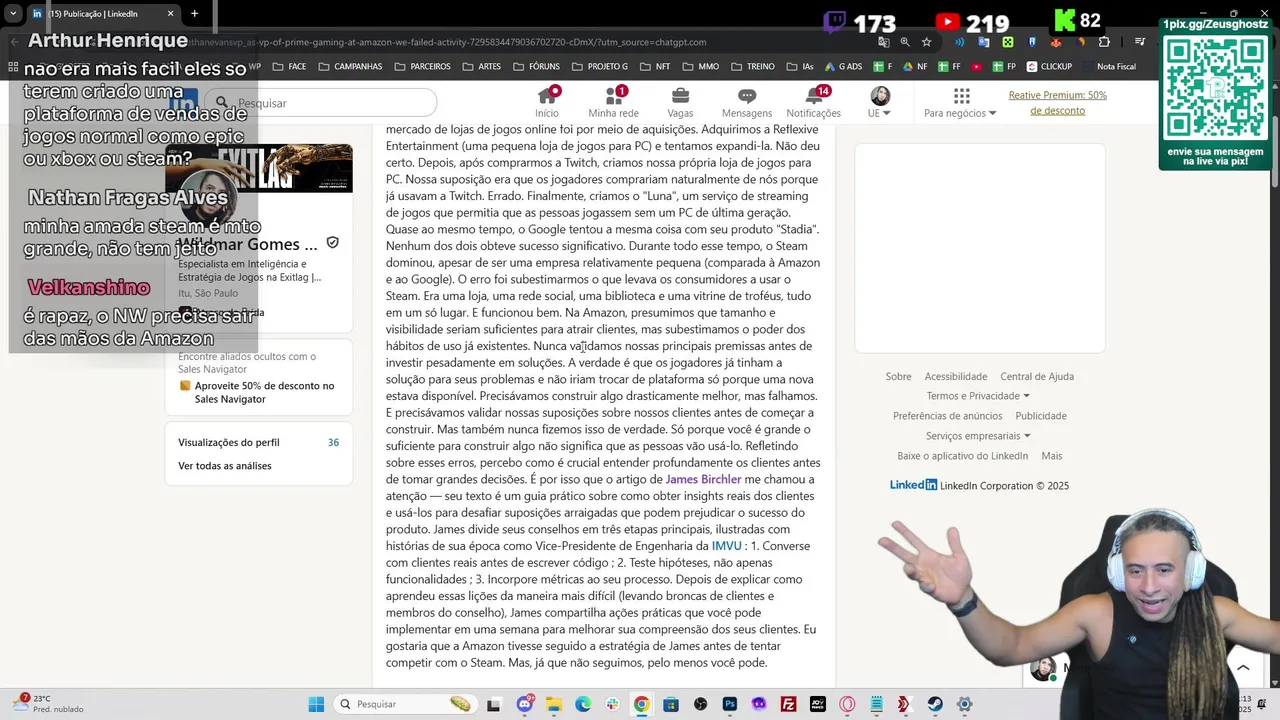Image resolution: width=1280 pixels, height=720 pixels.
Task: Open PARCEIROS bookmark folder
Action: tap(423, 67)
